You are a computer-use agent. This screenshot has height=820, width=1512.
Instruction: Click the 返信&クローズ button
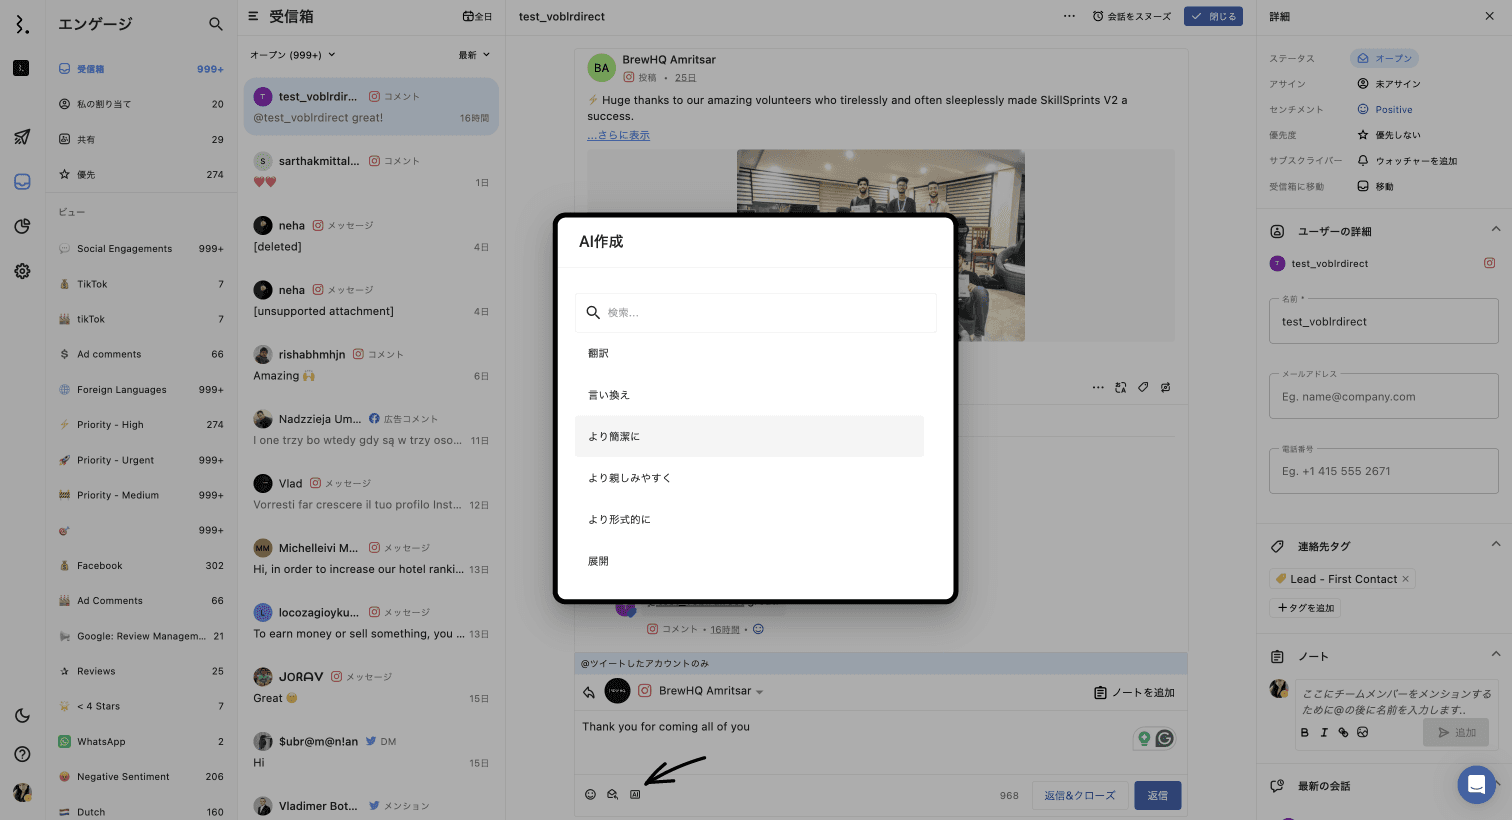coord(1079,796)
